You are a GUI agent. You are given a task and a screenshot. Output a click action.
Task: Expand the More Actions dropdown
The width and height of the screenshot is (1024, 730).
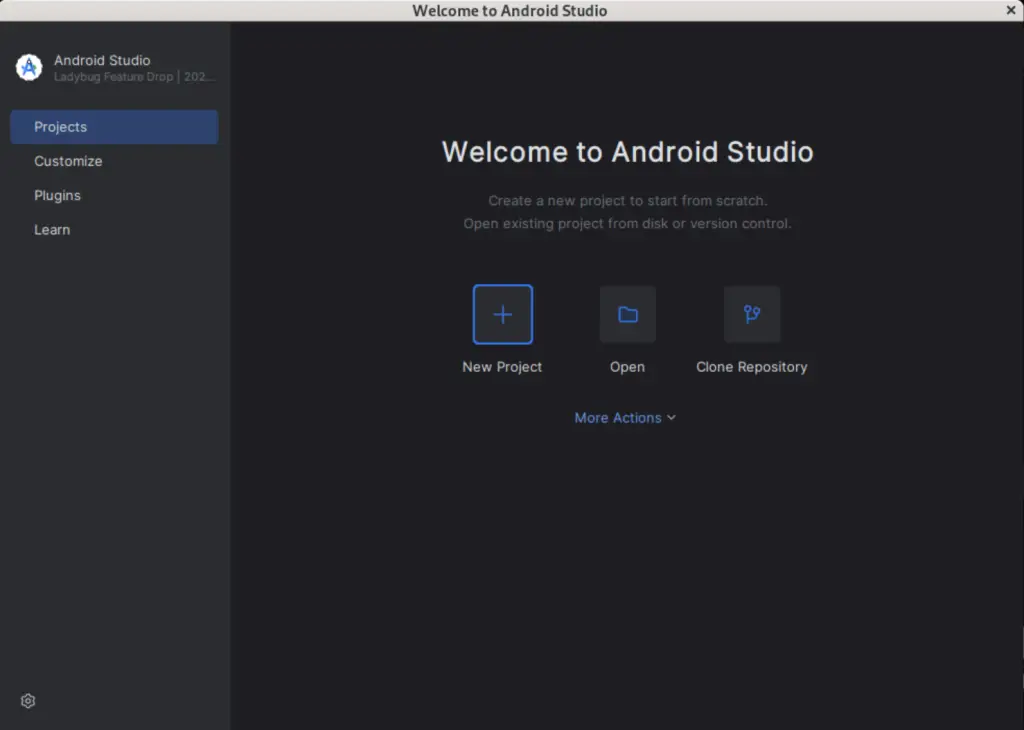(x=618, y=417)
